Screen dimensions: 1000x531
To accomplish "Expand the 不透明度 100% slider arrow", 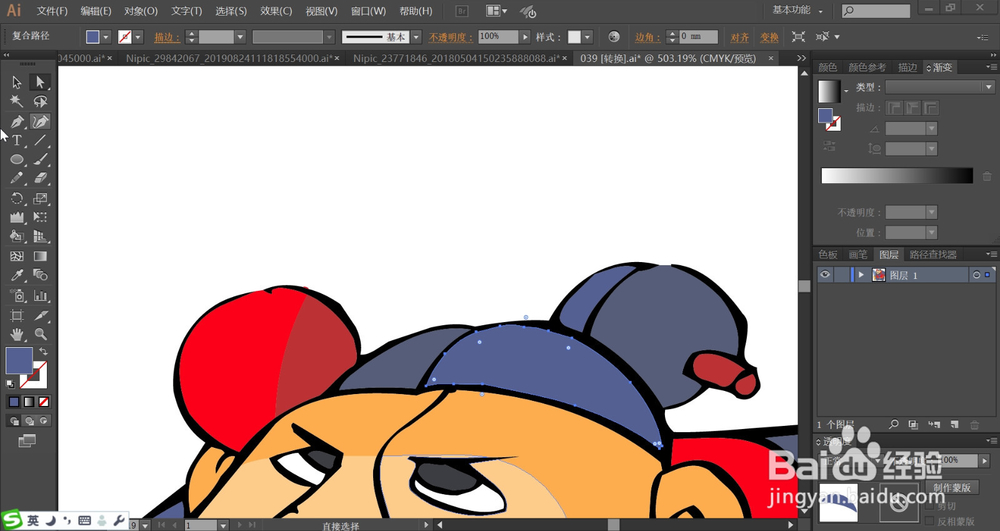I will [x=525, y=37].
